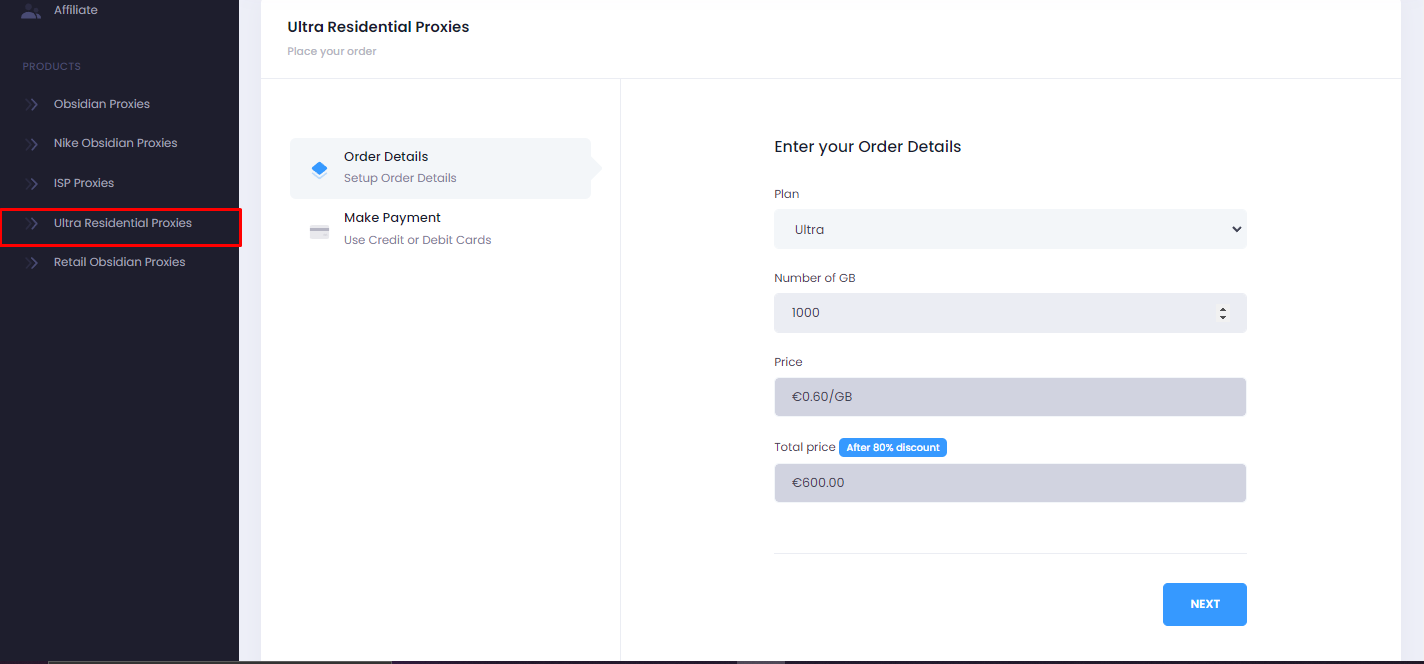The width and height of the screenshot is (1424, 664).
Task: Click the Price field showing €0.60/GB
Action: [1010, 397]
